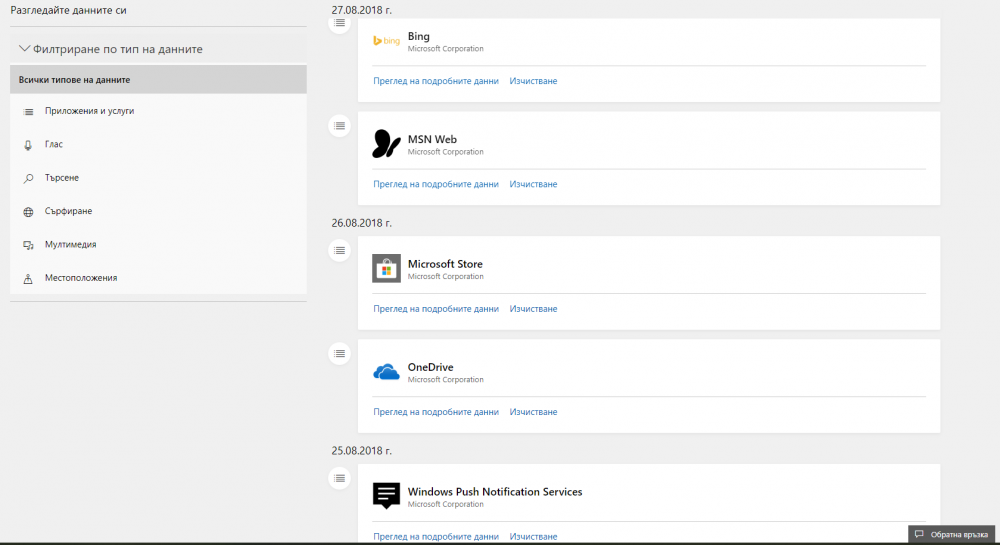Click the Windows Push Notification Services icon
The width and height of the screenshot is (1000, 545).
pyautogui.click(x=386, y=496)
